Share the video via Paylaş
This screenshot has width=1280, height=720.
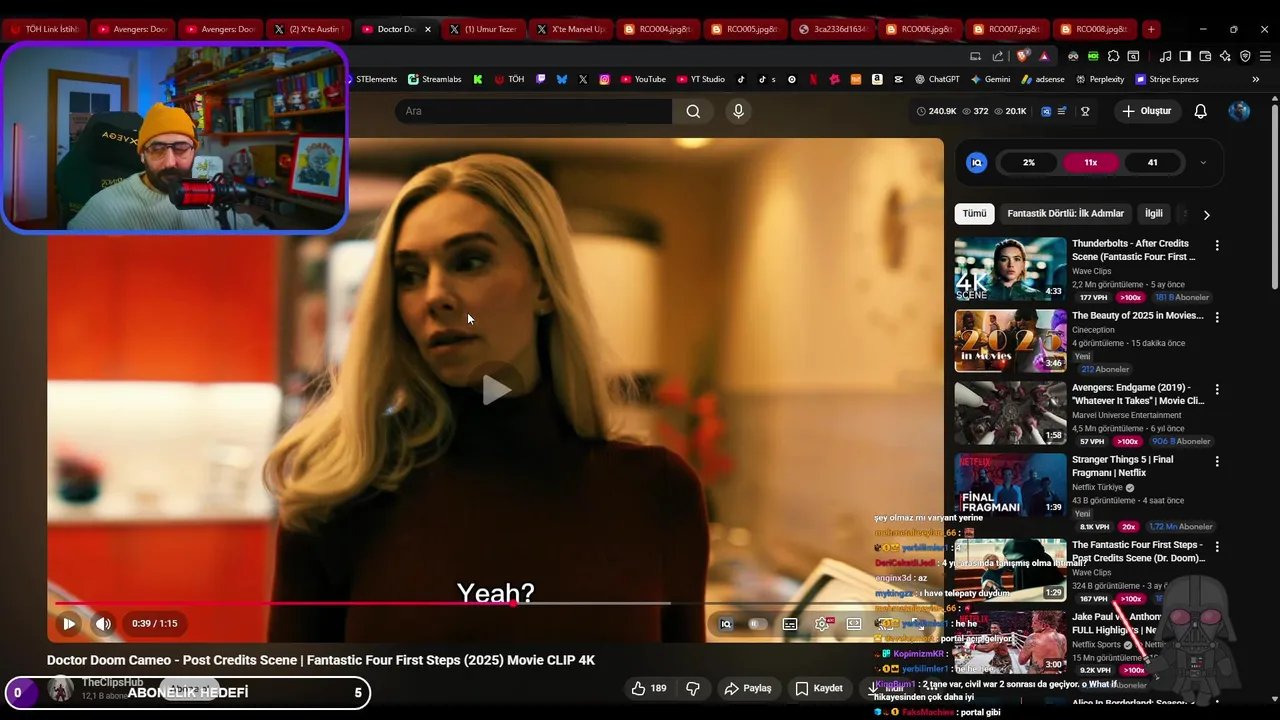coord(748,688)
